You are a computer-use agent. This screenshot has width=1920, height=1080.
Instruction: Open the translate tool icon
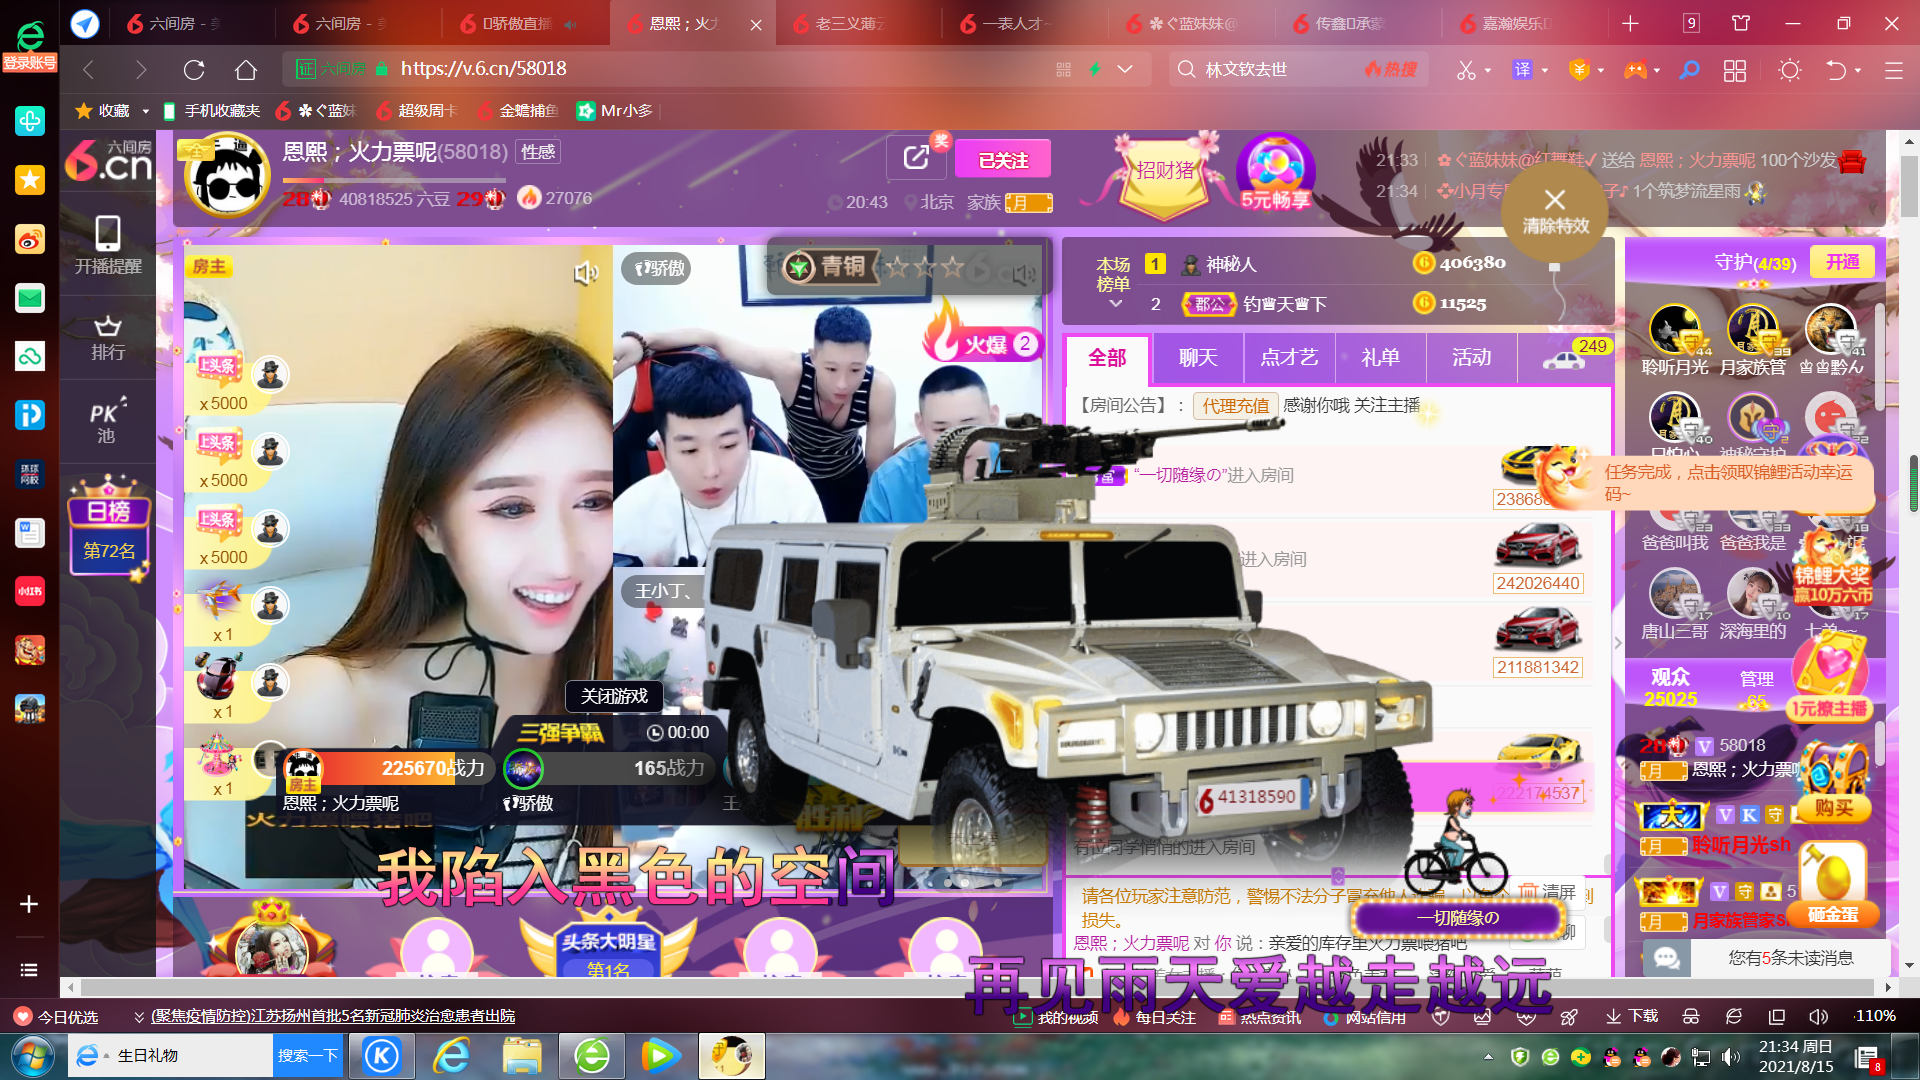point(1522,70)
